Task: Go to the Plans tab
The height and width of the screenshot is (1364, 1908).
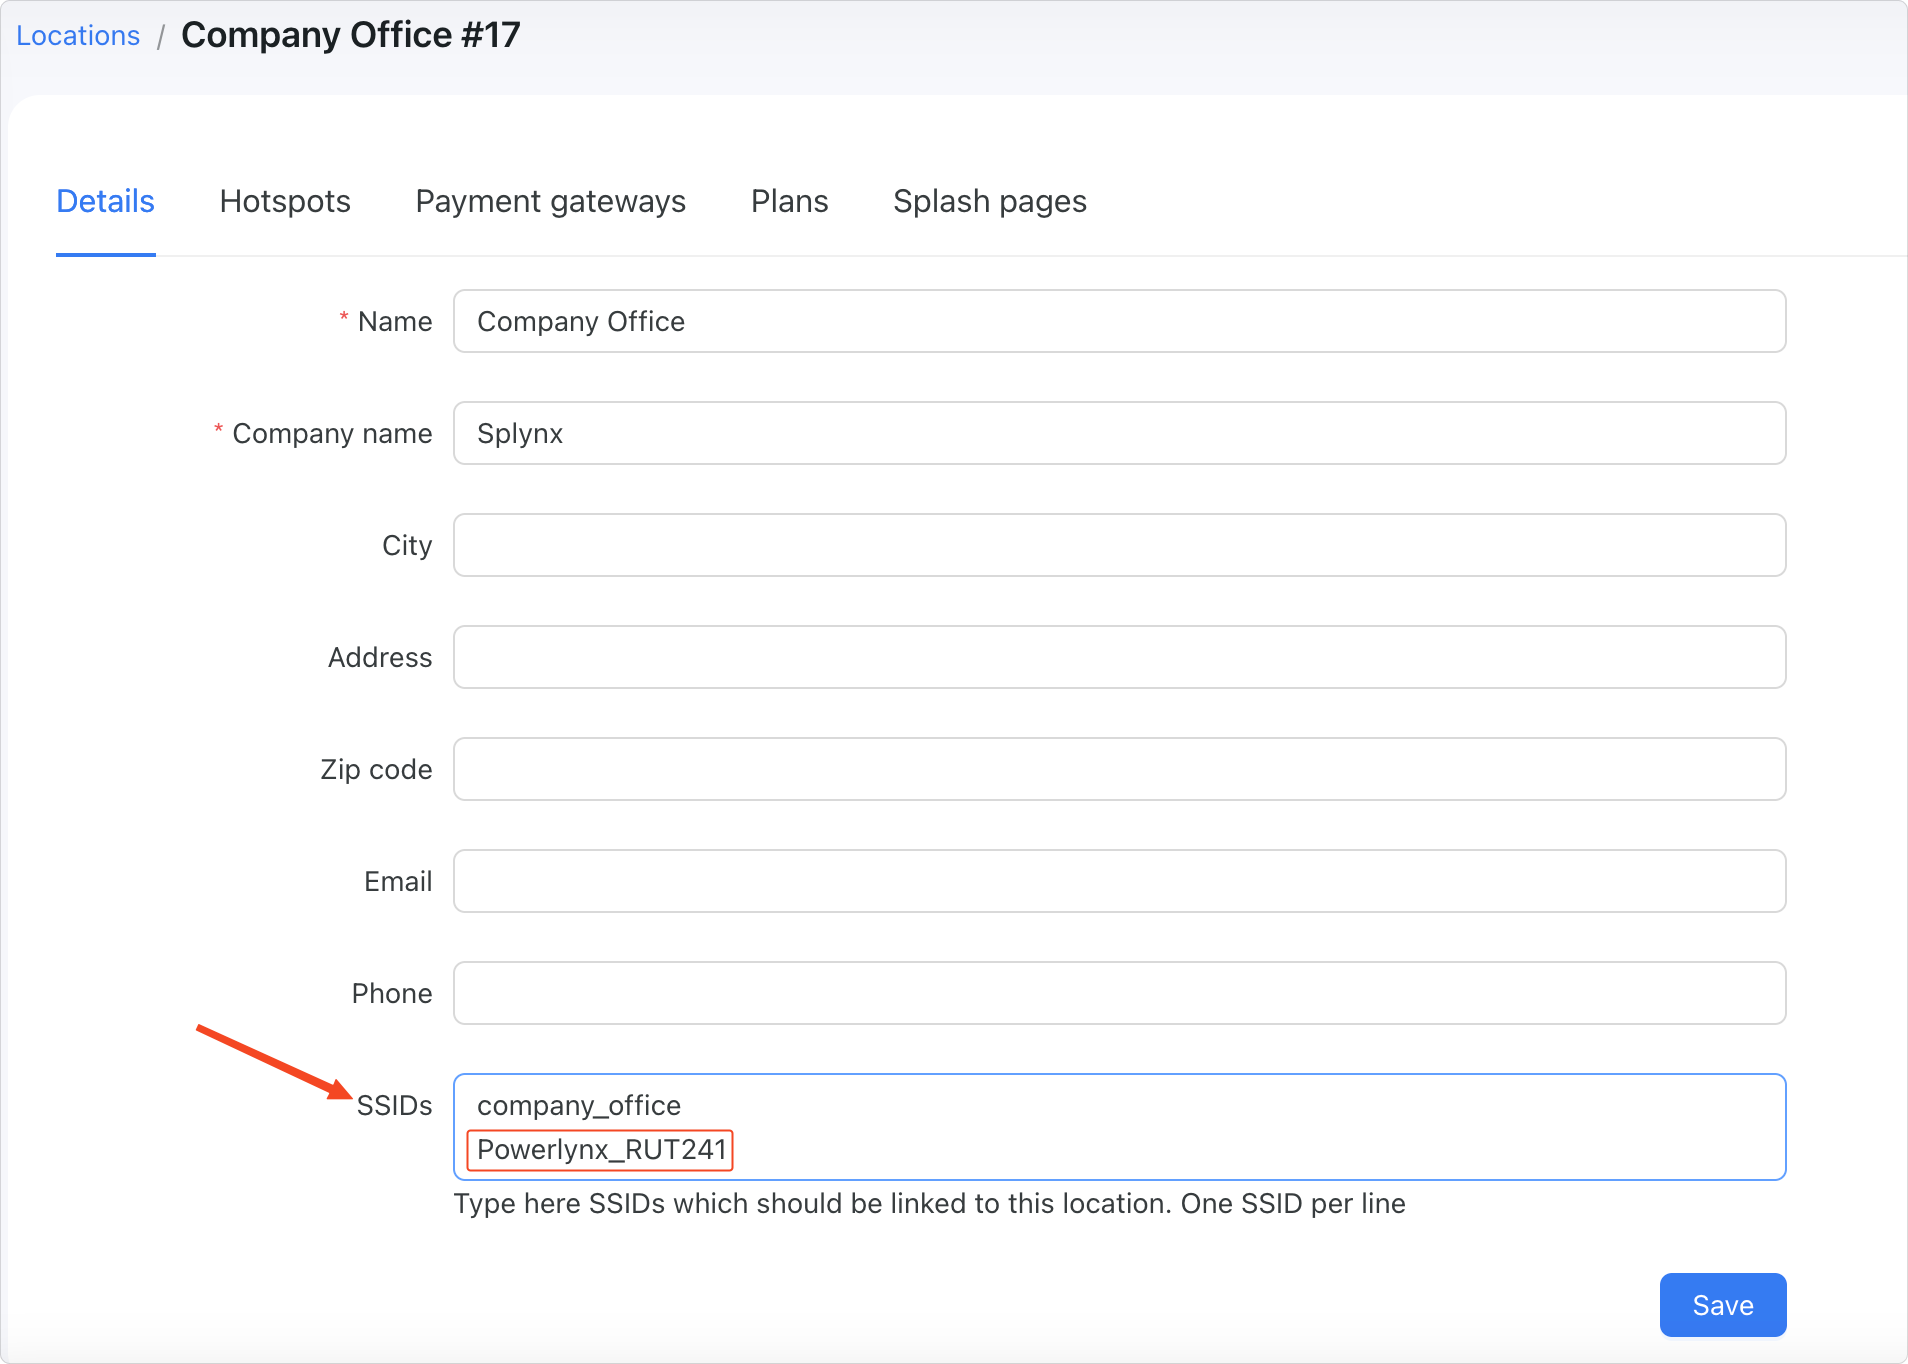Action: pos(789,202)
